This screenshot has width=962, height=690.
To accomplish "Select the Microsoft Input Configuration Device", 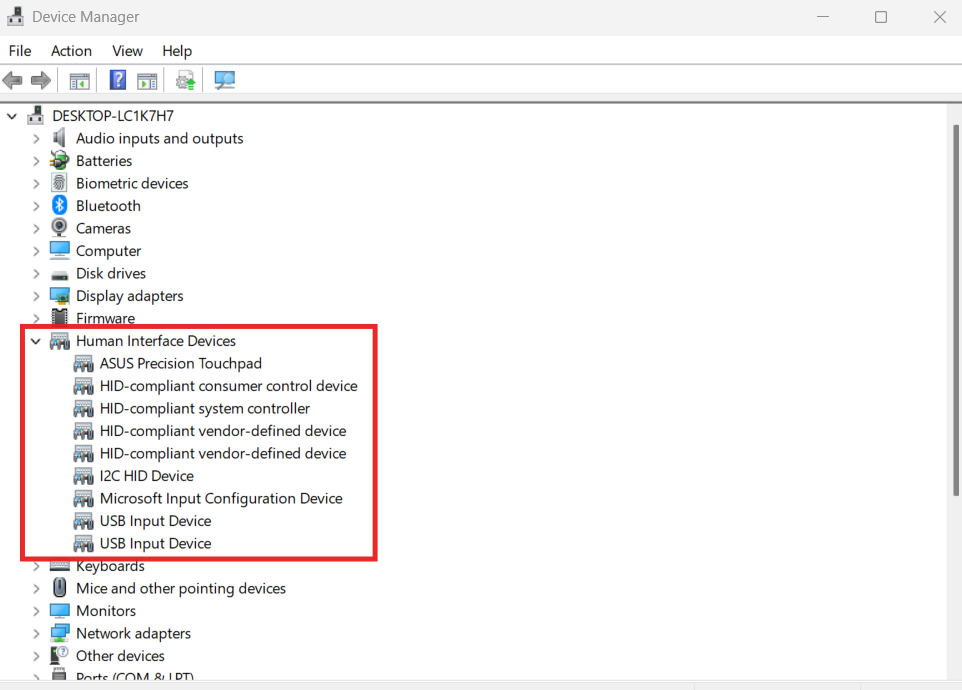I will pyautogui.click(x=221, y=498).
